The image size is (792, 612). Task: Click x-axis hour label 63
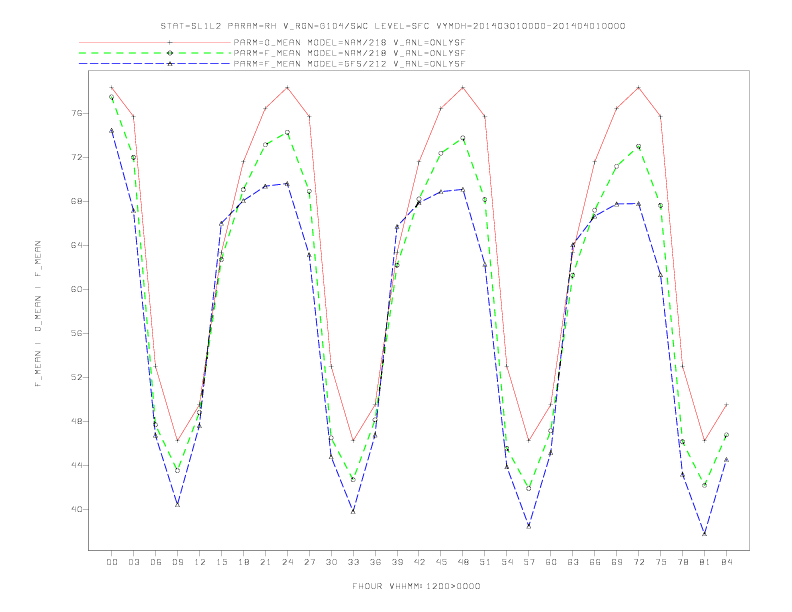coord(573,562)
